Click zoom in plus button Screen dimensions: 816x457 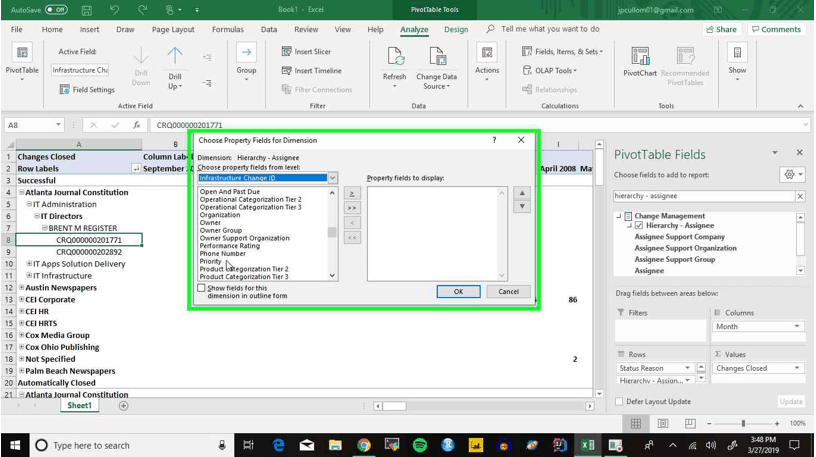pos(776,424)
